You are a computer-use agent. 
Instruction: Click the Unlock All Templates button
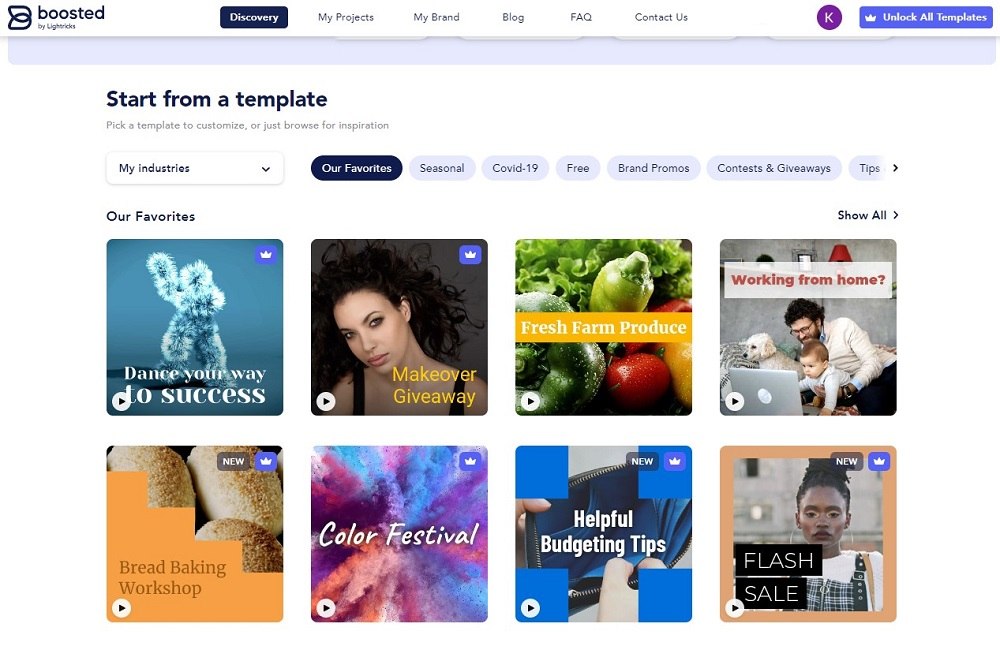[x=925, y=17]
